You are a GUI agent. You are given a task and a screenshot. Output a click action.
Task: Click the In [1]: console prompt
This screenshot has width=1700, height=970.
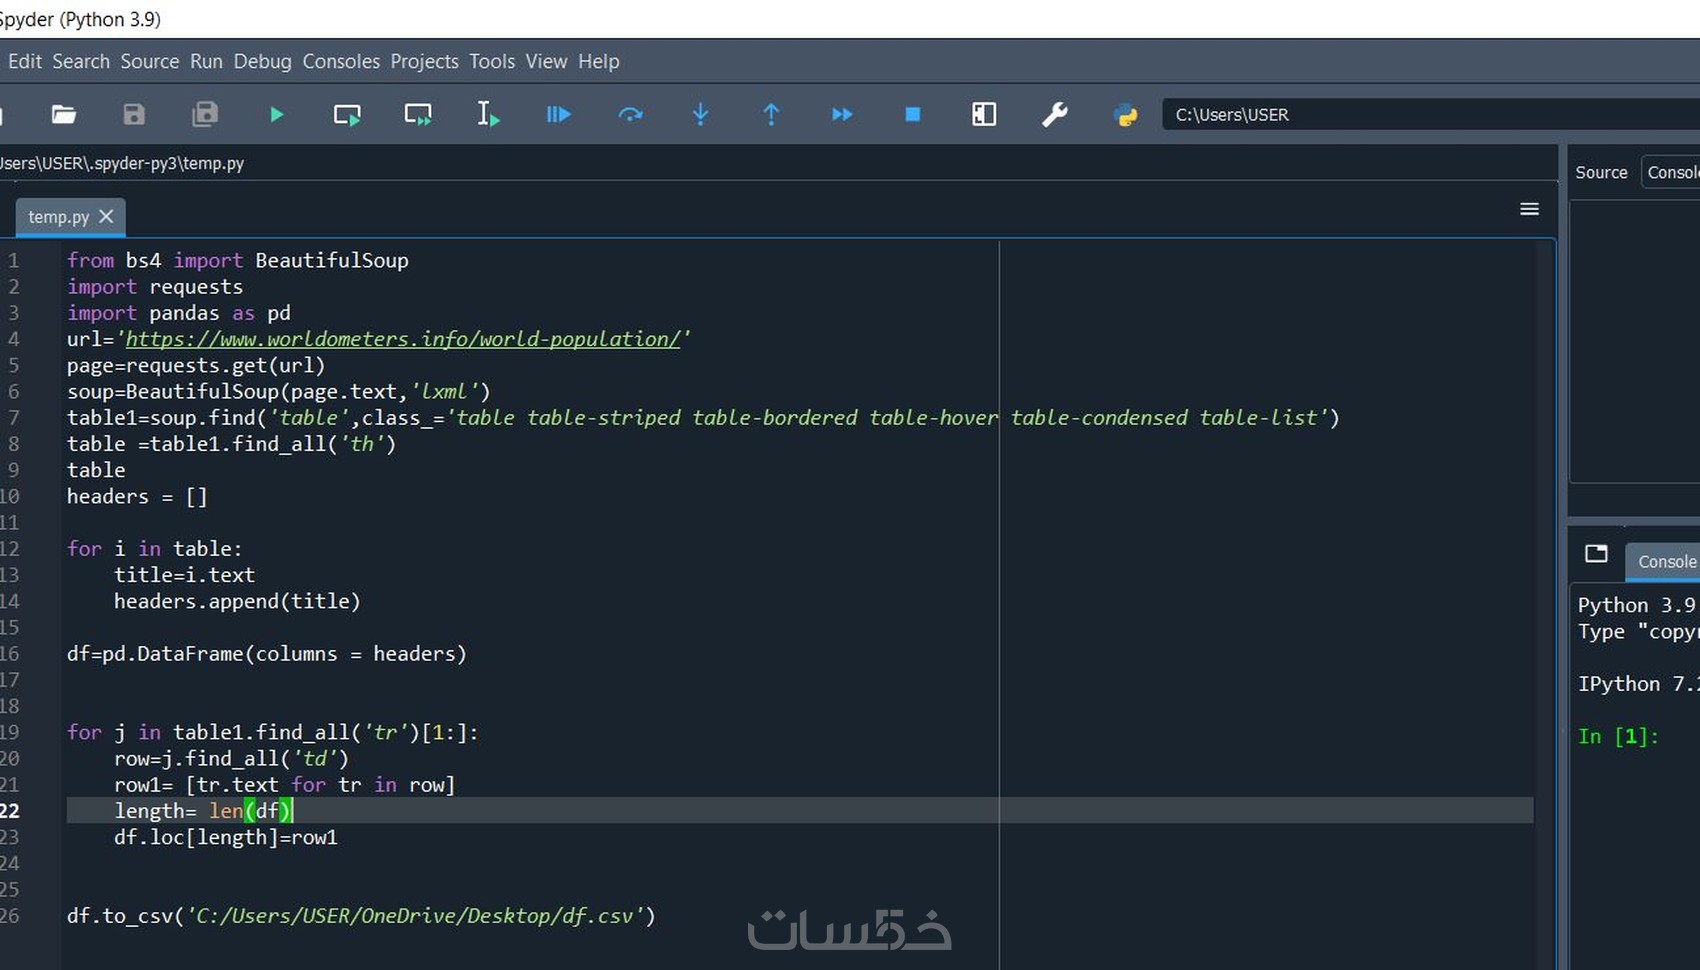point(1618,737)
